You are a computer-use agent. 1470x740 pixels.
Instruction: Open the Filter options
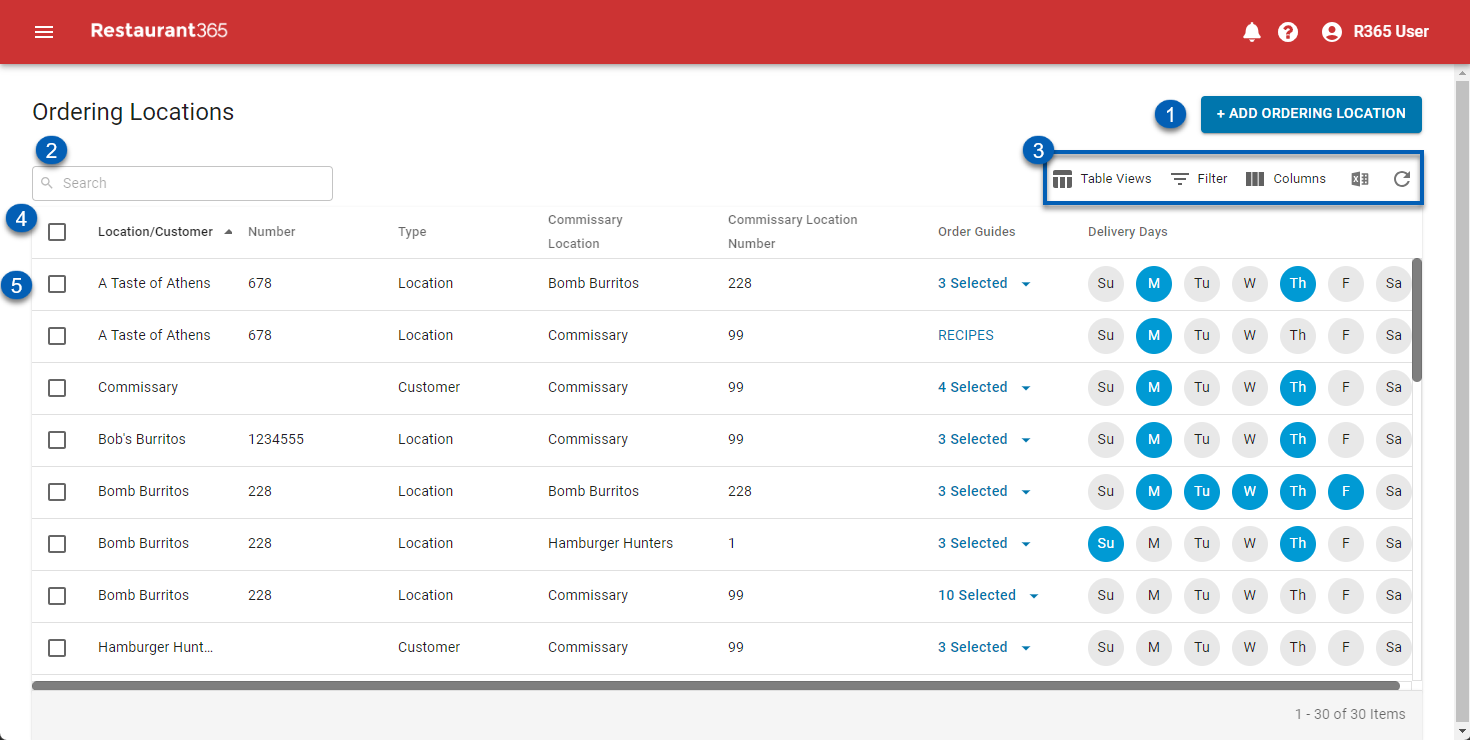coord(1199,179)
